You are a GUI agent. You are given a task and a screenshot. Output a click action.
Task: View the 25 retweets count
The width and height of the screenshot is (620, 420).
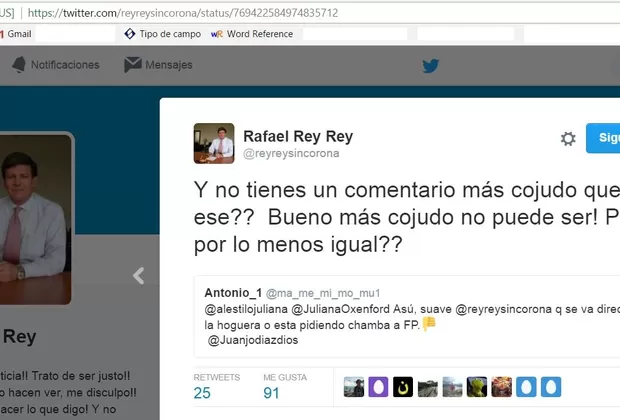pyautogui.click(x=202, y=393)
